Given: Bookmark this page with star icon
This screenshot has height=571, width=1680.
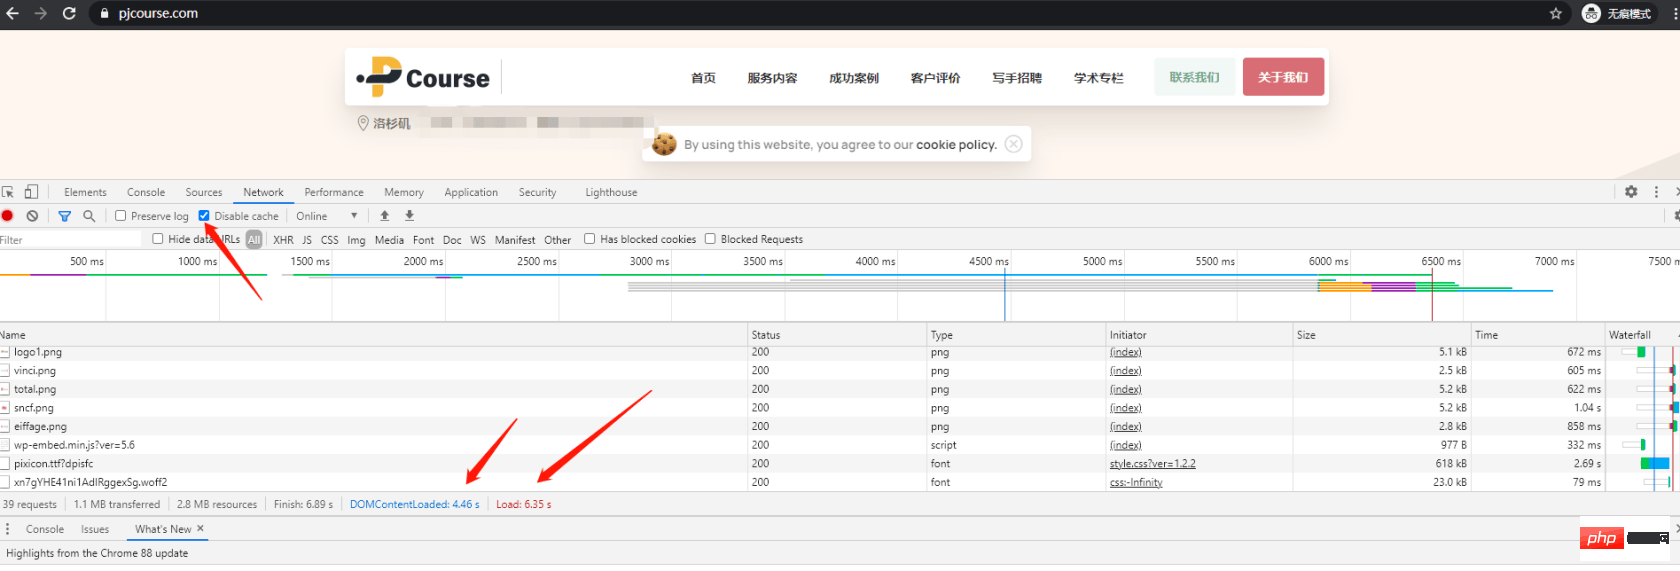Looking at the screenshot, I should 1555,14.
